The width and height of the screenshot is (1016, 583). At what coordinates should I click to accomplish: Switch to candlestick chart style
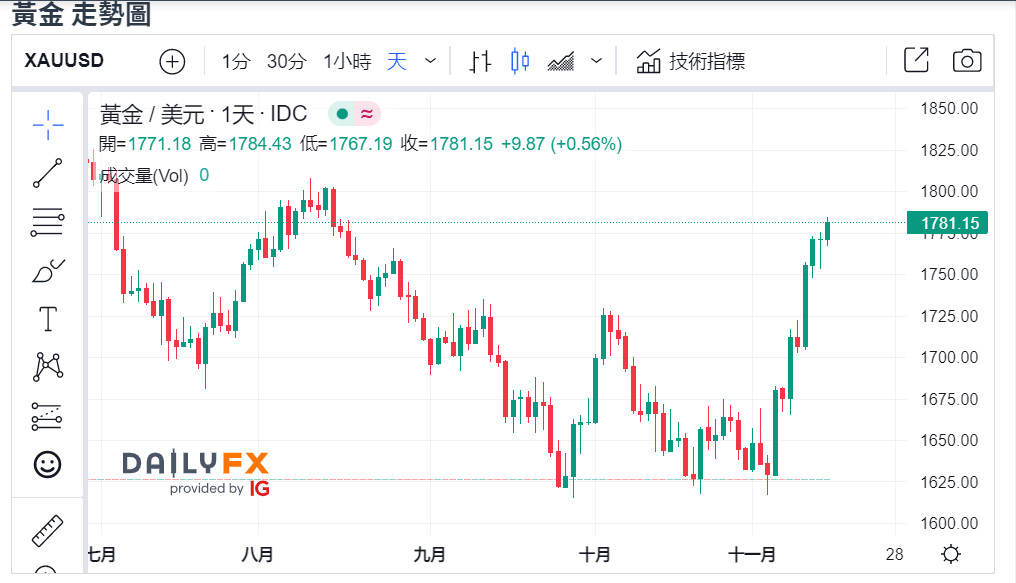pyautogui.click(x=519, y=61)
